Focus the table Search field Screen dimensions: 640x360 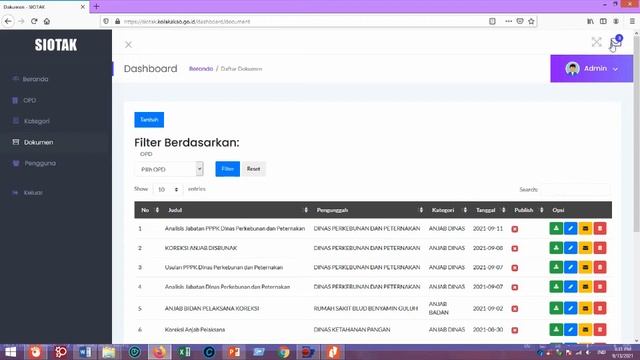pos(576,189)
